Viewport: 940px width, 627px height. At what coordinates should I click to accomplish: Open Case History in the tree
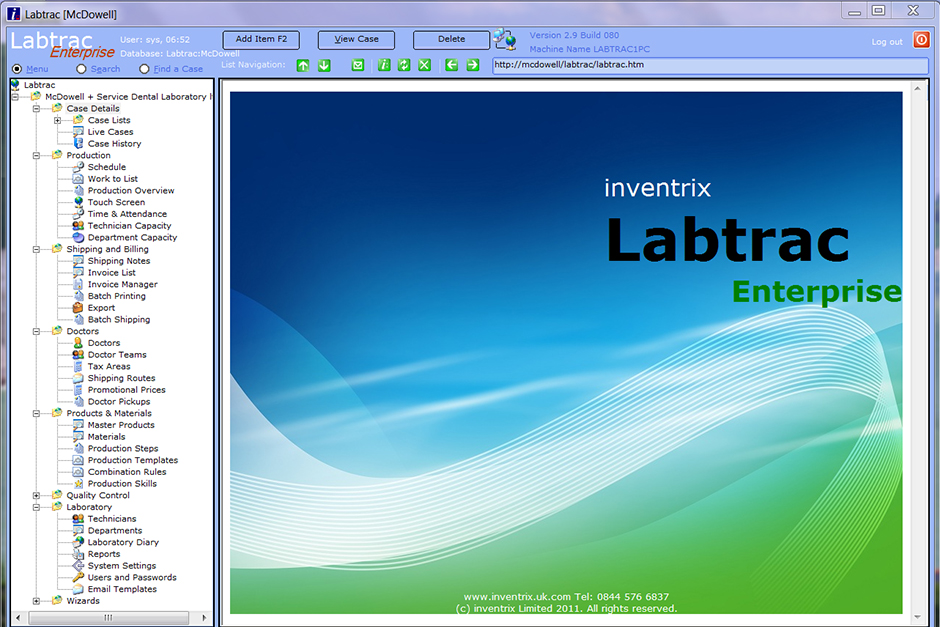point(115,144)
